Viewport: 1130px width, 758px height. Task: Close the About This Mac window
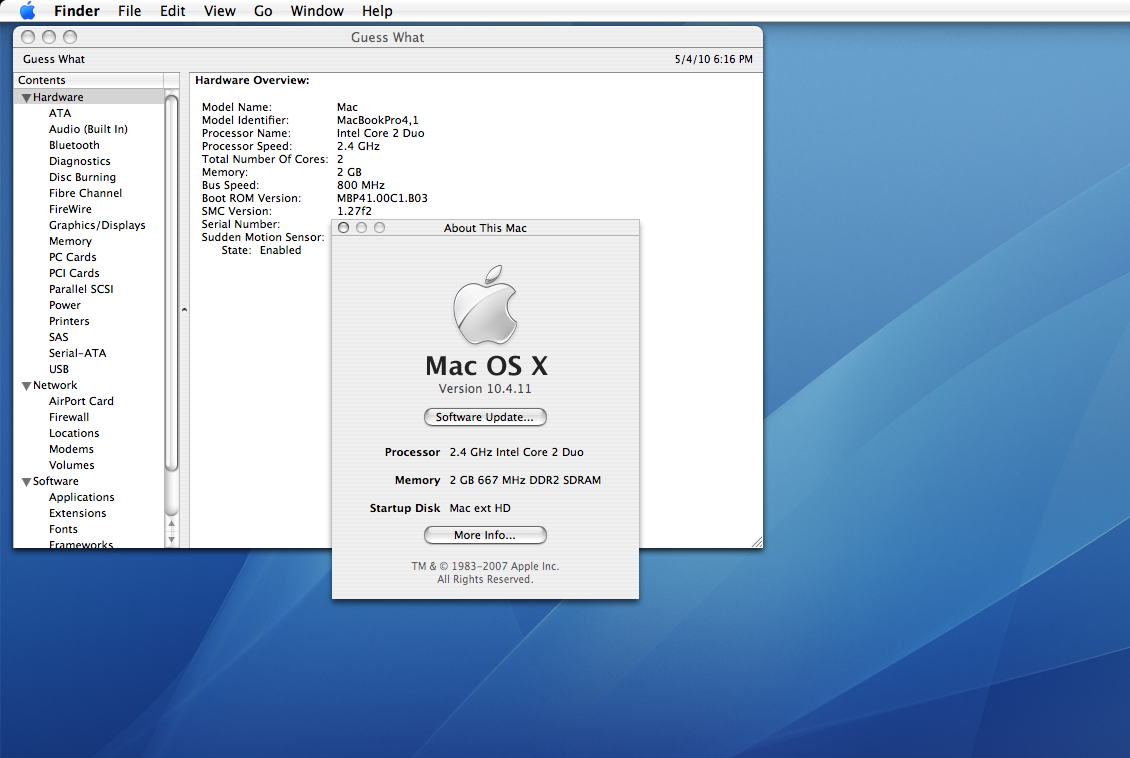click(x=344, y=228)
